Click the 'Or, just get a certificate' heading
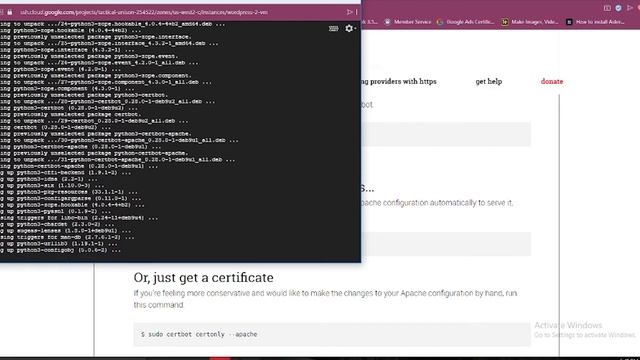 coord(203,278)
